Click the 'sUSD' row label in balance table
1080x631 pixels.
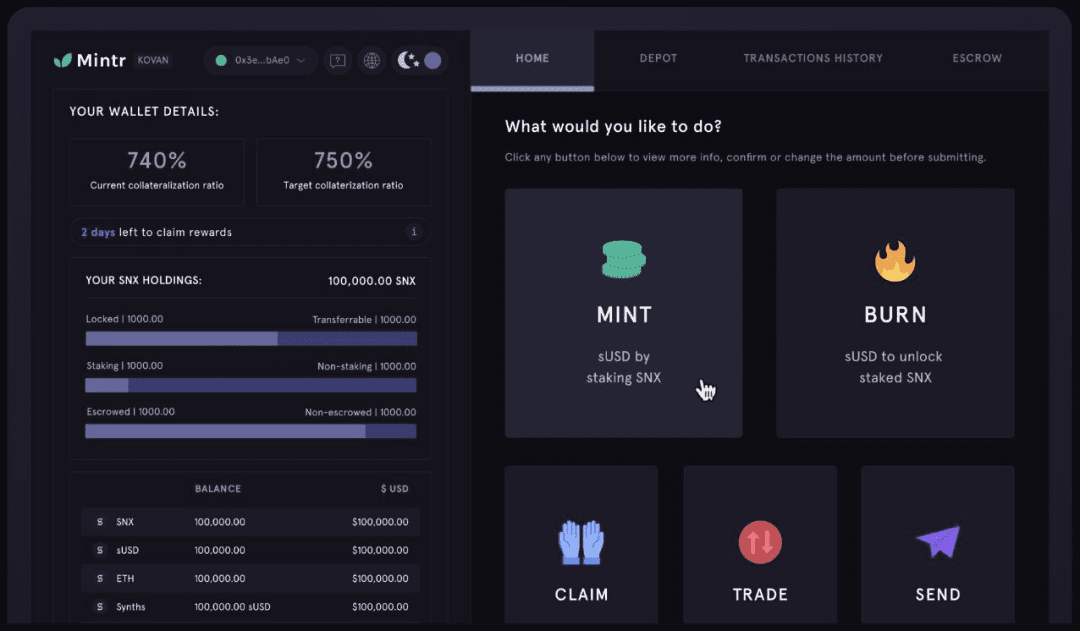coord(127,550)
